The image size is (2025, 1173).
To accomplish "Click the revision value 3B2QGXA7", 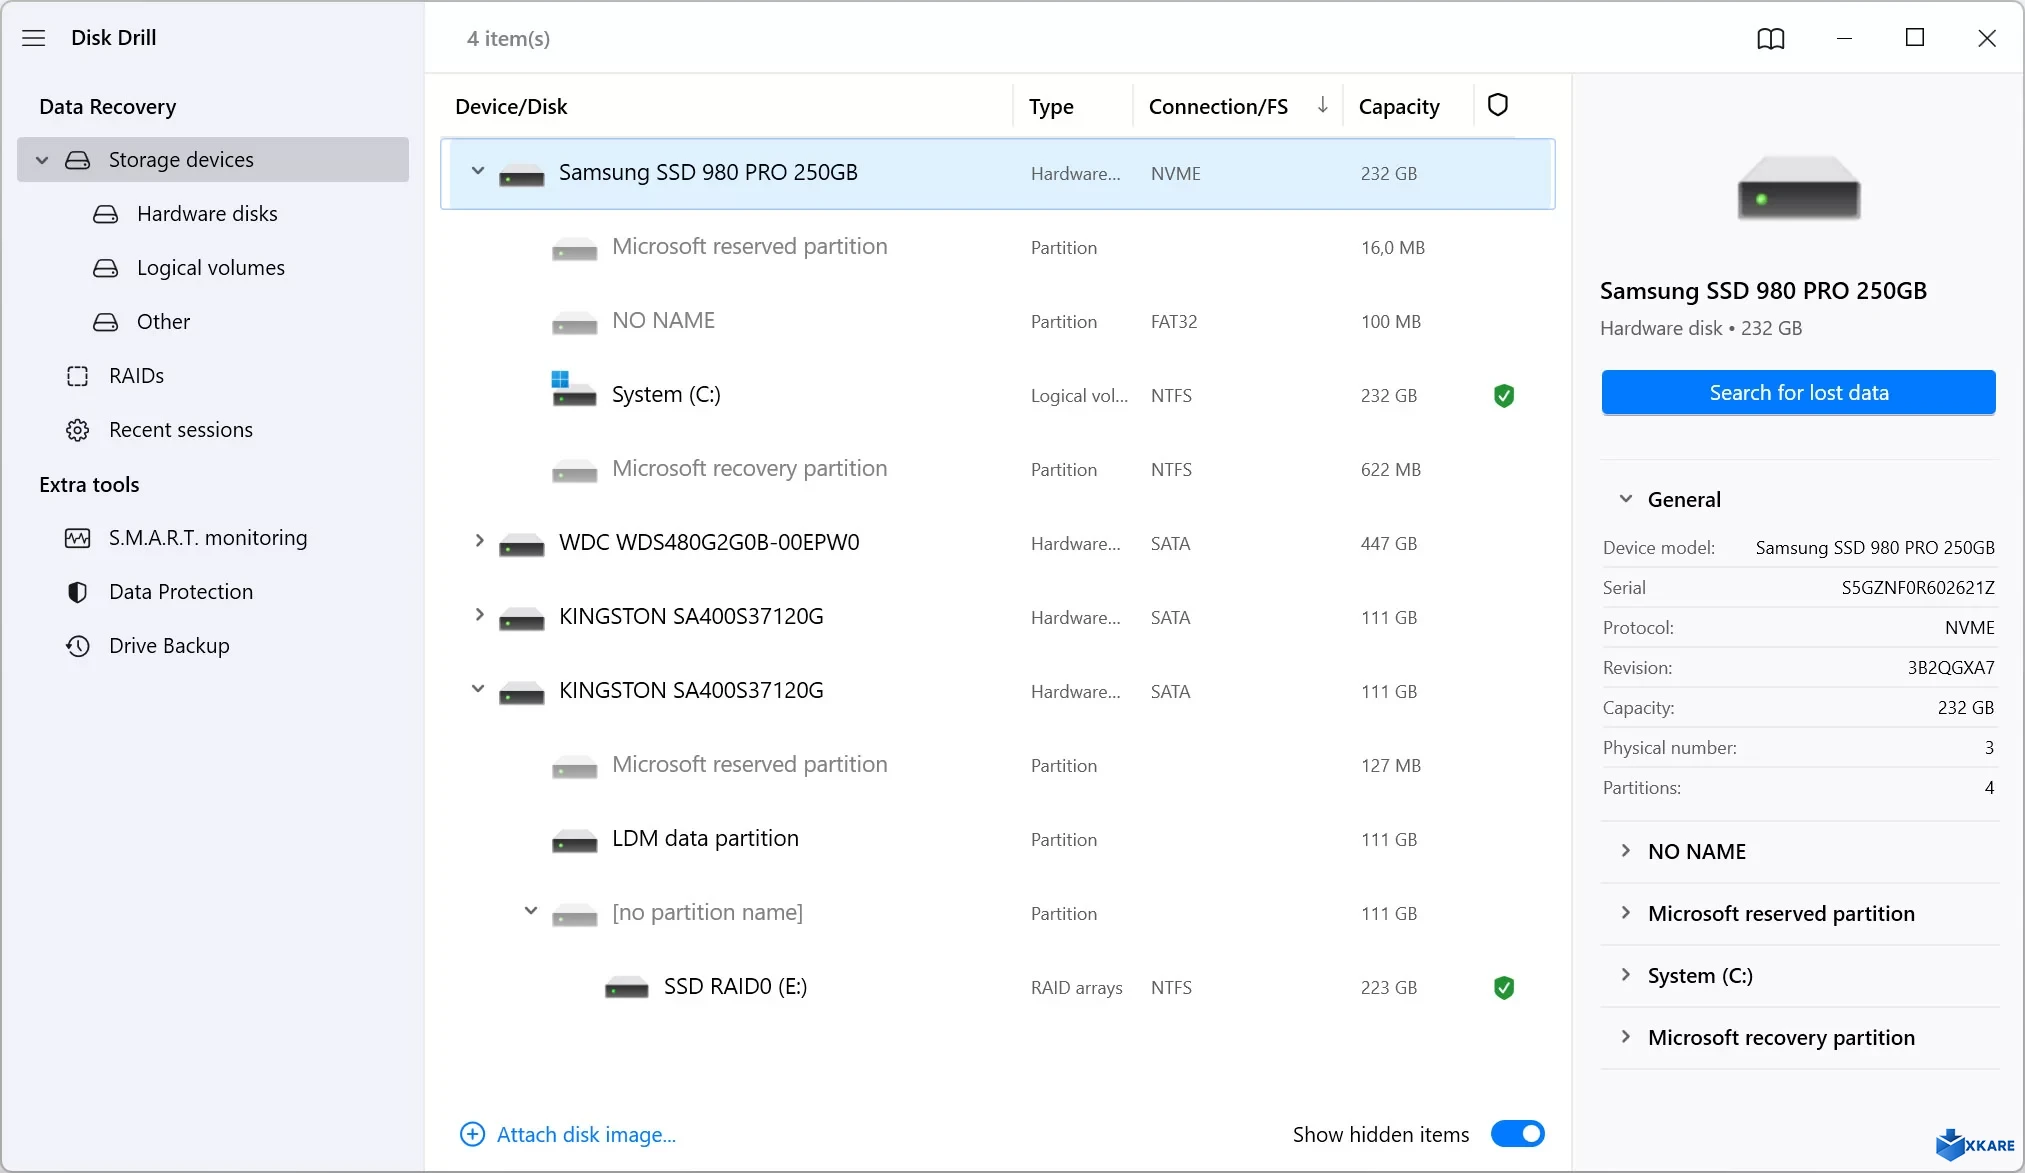I will tap(1951, 668).
